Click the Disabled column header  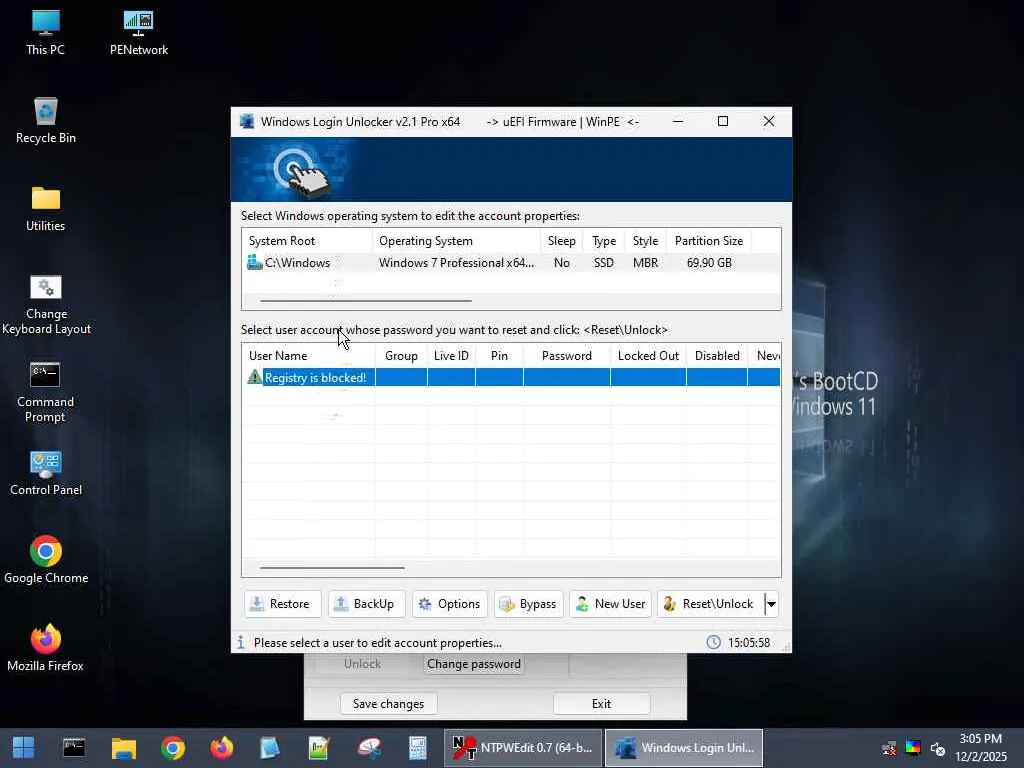(x=716, y=356)
